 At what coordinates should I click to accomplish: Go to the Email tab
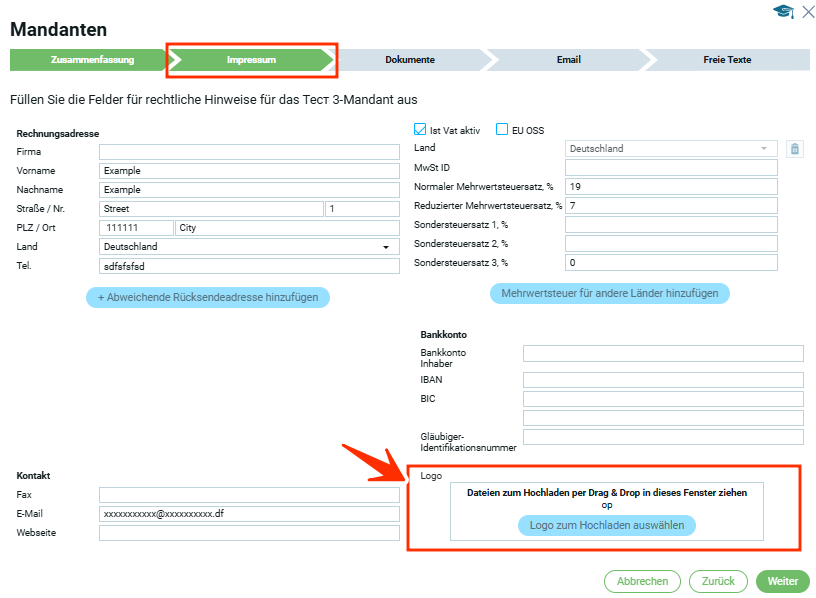[x=568, y=60]
